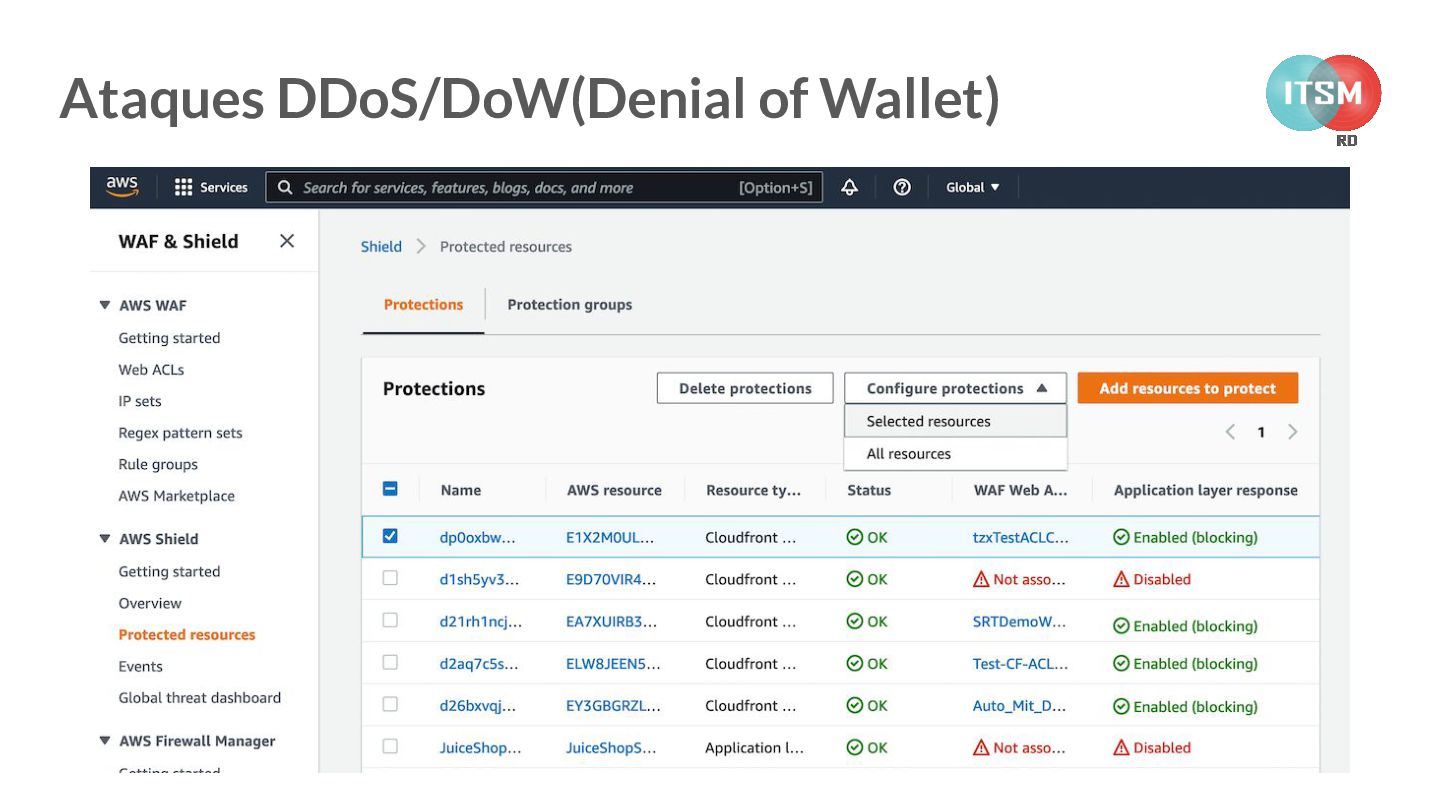This screenshot has height=810, width=1440.
Task: Collapse the AWS WAF sidebar section
Action: coord(105,305)
